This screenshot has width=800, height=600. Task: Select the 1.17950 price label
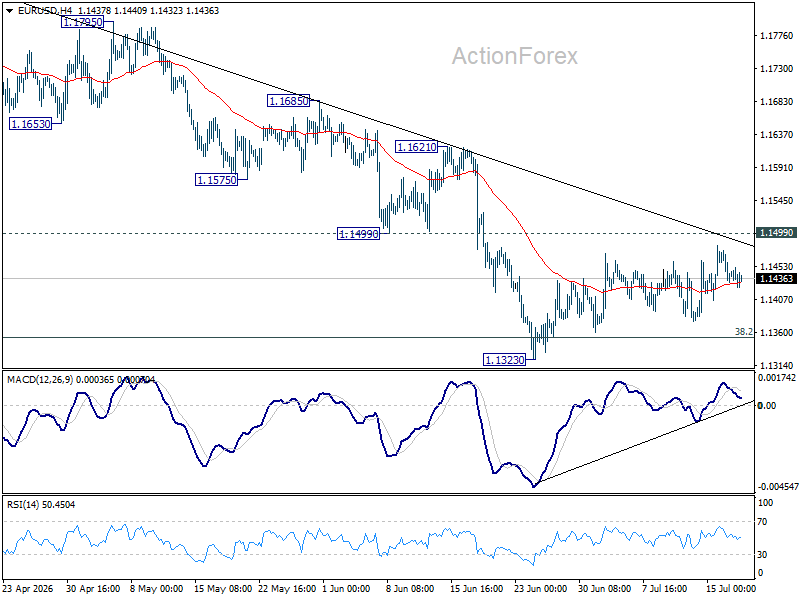pos(82,22)
